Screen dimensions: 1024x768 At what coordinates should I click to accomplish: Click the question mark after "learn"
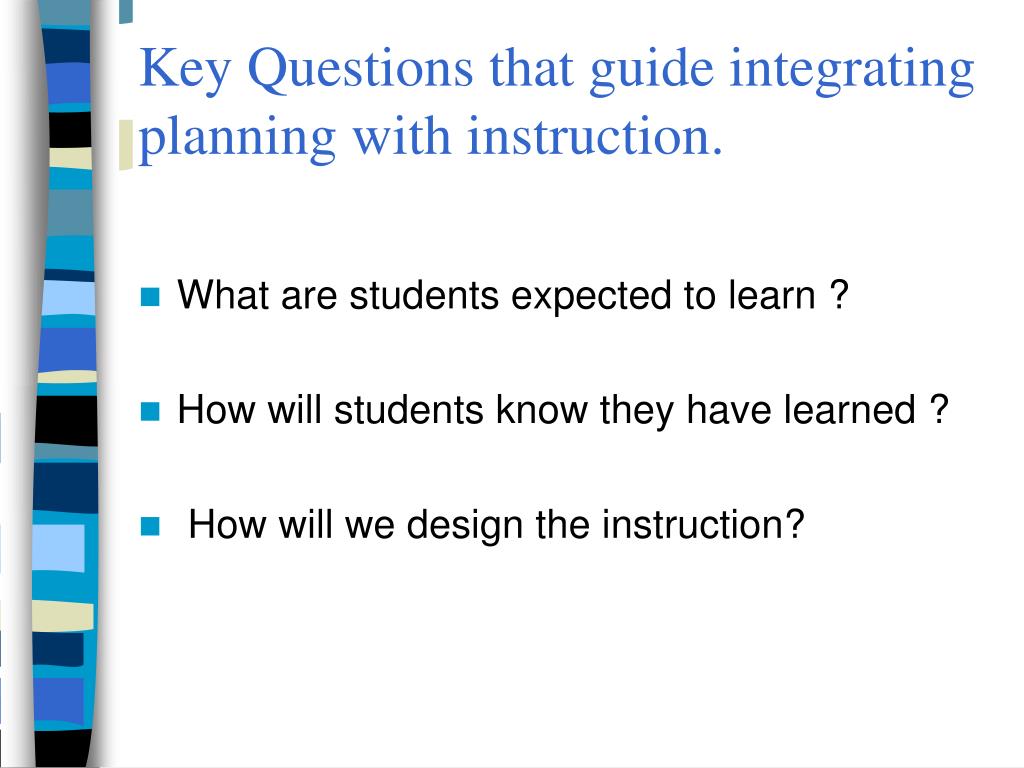point(839,296)
